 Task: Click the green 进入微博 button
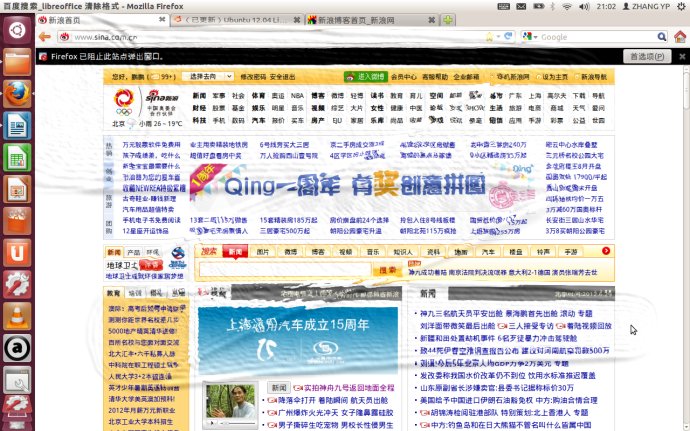(366, 77)
